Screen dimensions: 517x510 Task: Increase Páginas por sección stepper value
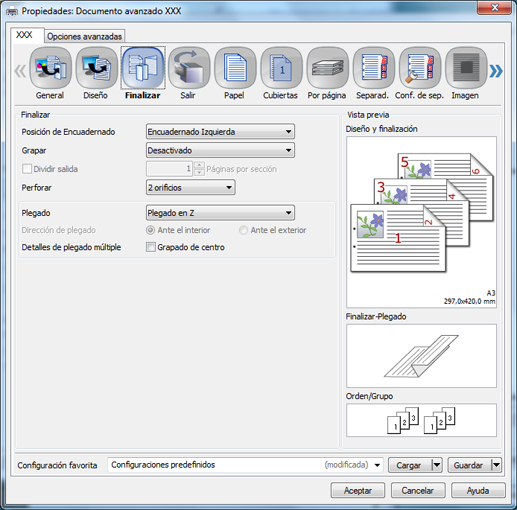click(199, 165)
